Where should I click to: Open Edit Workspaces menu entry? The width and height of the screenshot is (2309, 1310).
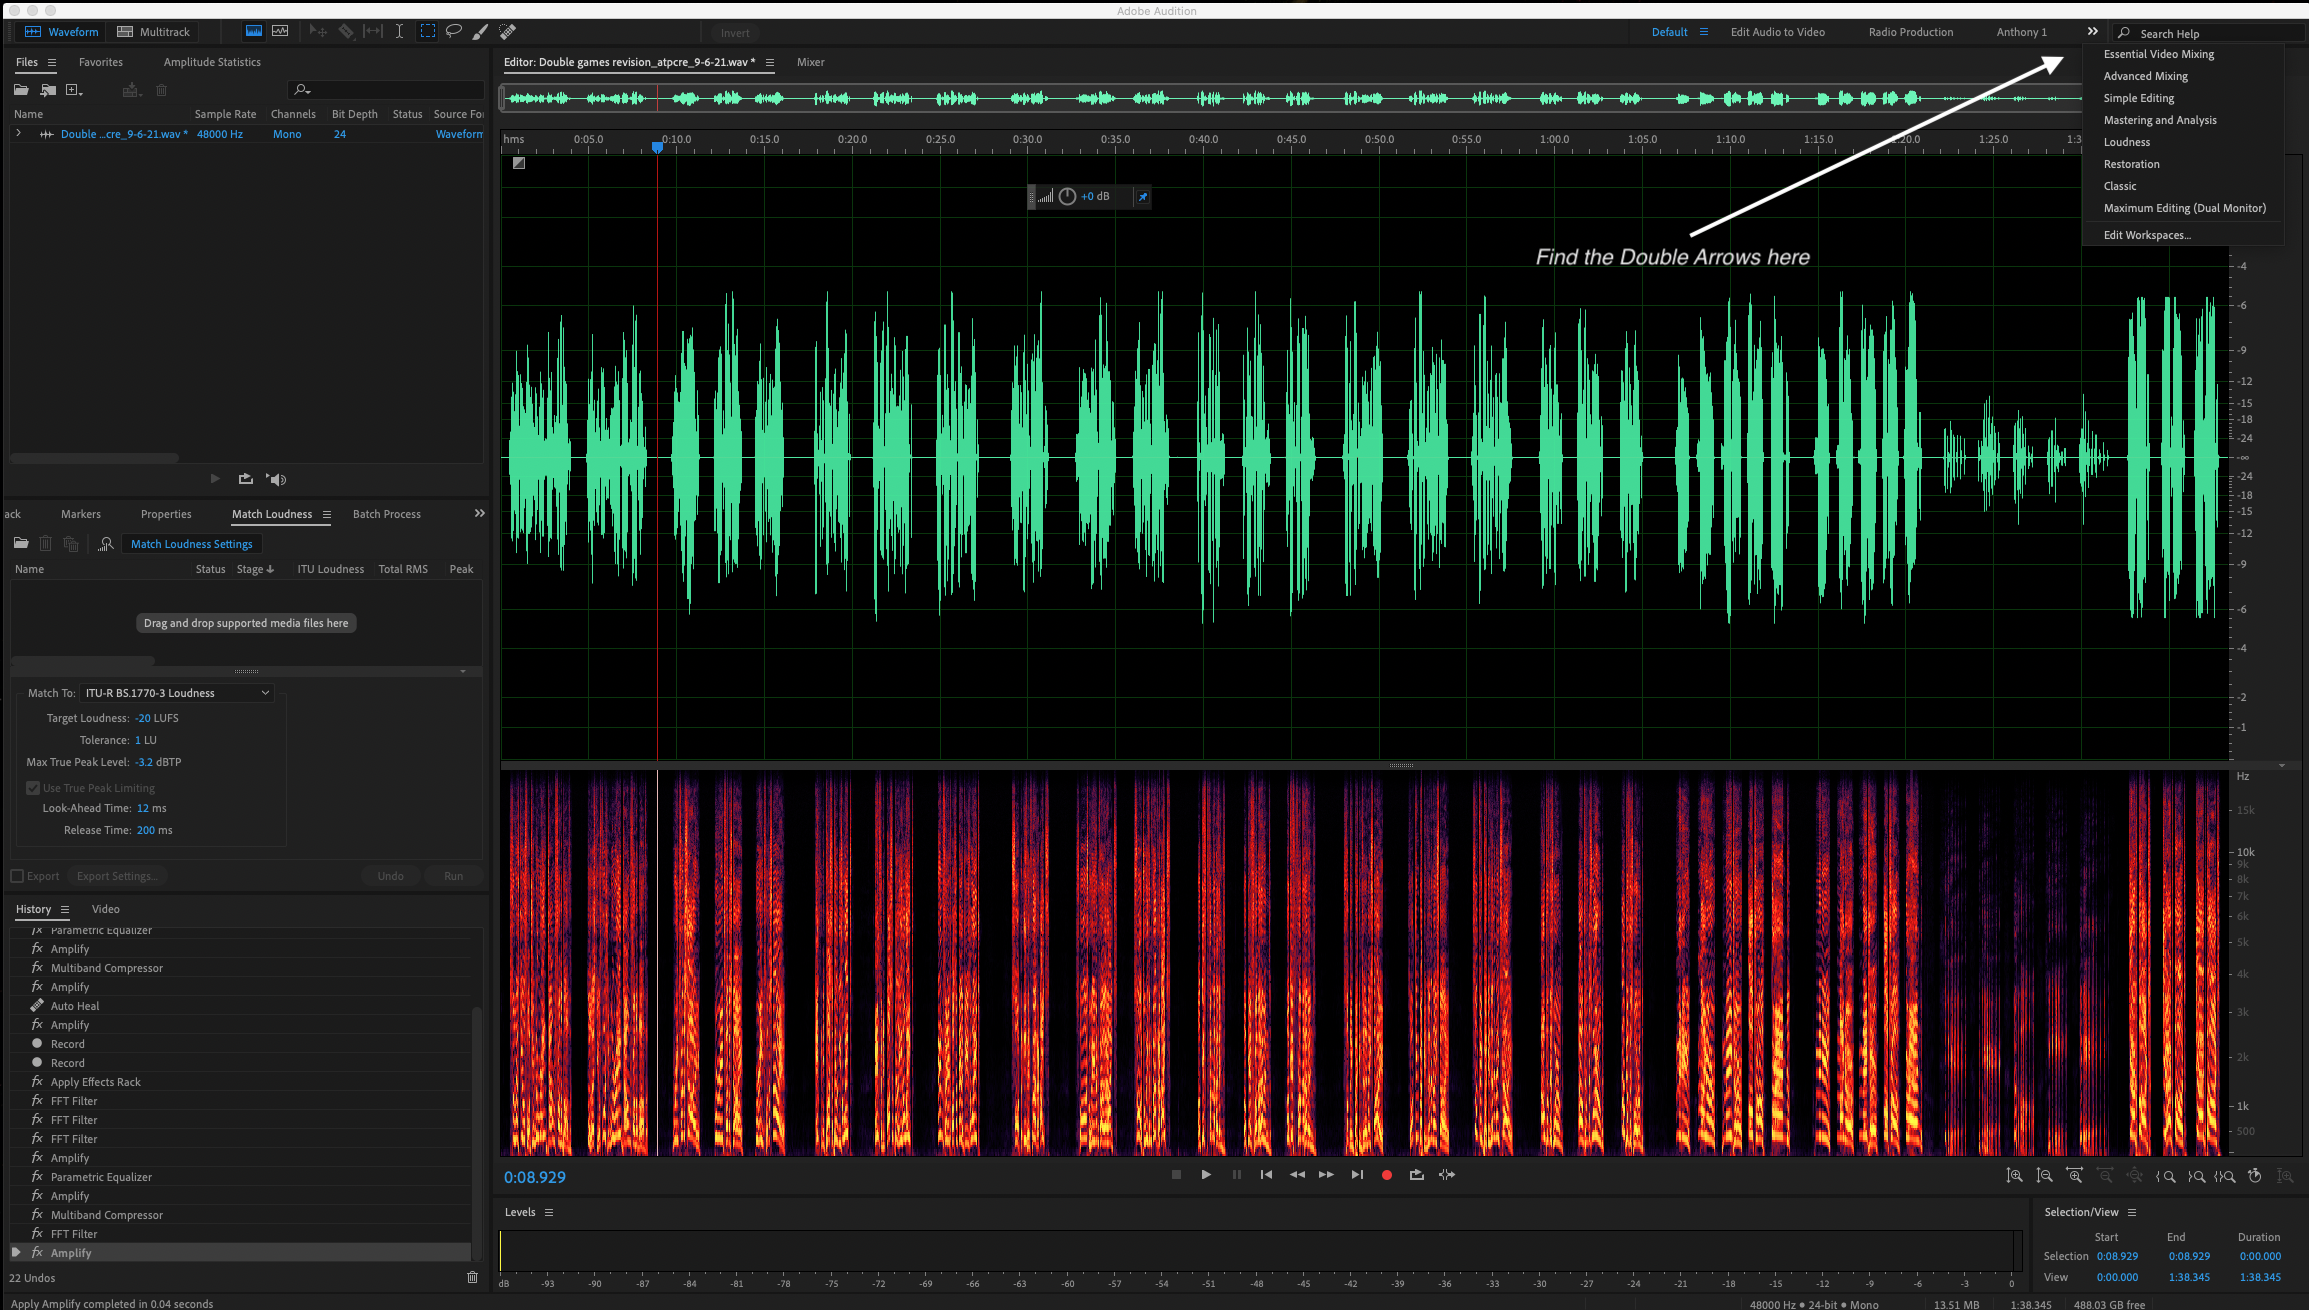point(2146,235)
